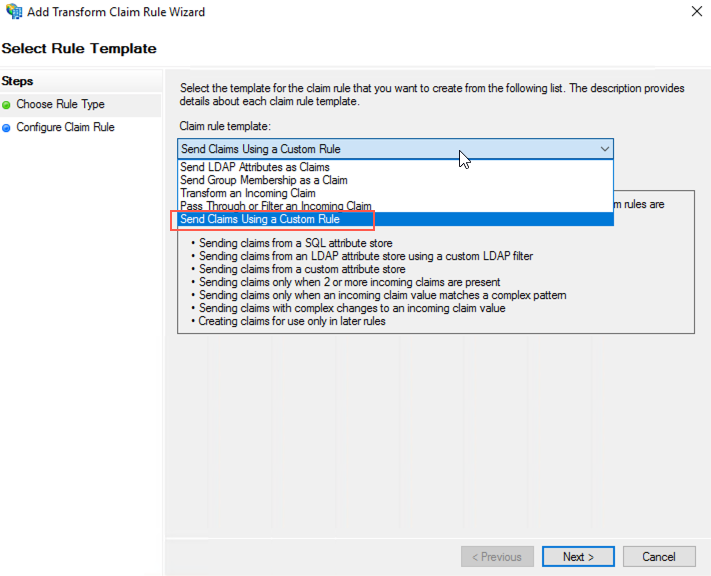Image resolution: width=711 pixels, height=576 pixels.
Task: Click the blue bullet beside Configure Claim Rule
Action: [x=6, y=127]
